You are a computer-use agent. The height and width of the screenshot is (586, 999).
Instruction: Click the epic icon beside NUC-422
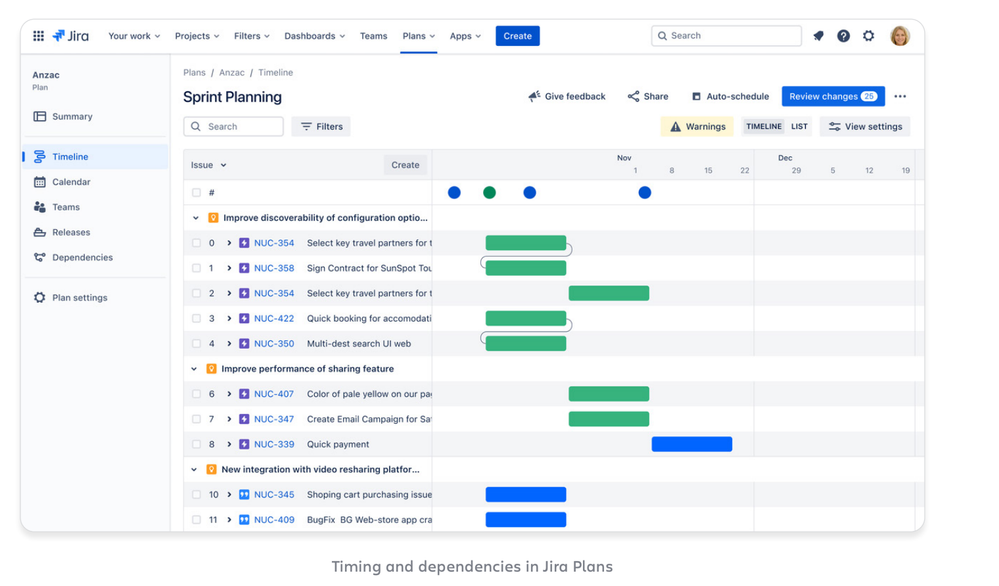click(244, 318)
